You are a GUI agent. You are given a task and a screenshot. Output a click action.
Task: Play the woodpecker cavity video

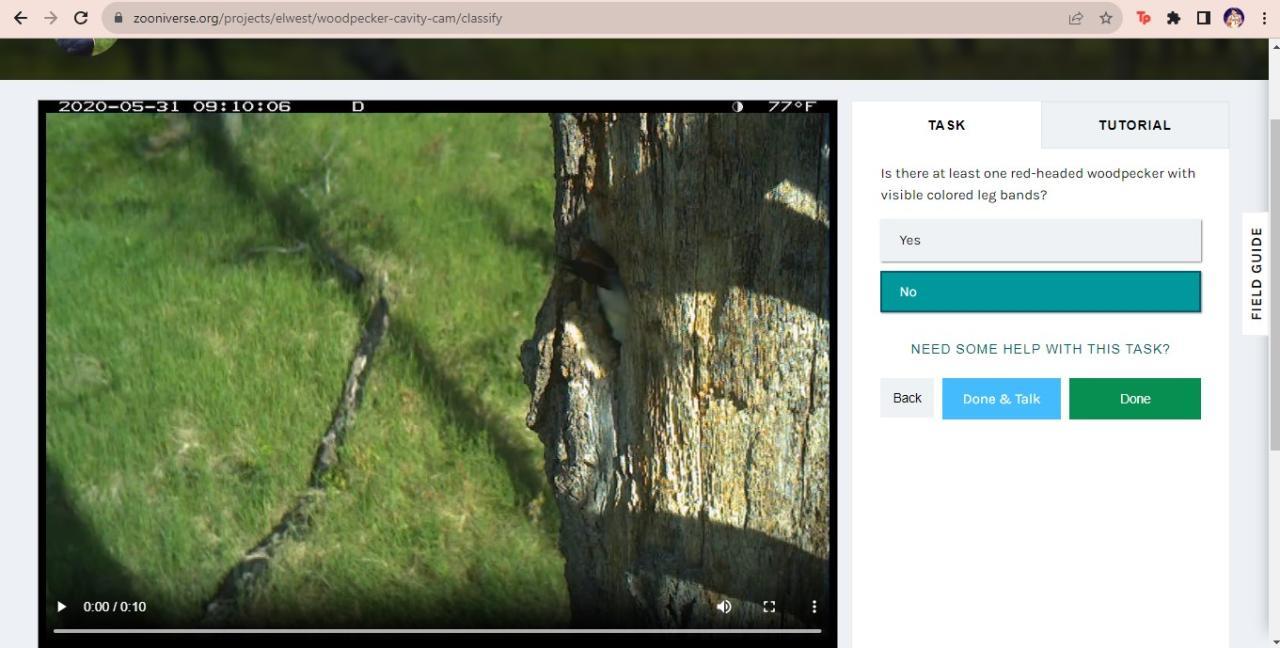tap(62, 606)
